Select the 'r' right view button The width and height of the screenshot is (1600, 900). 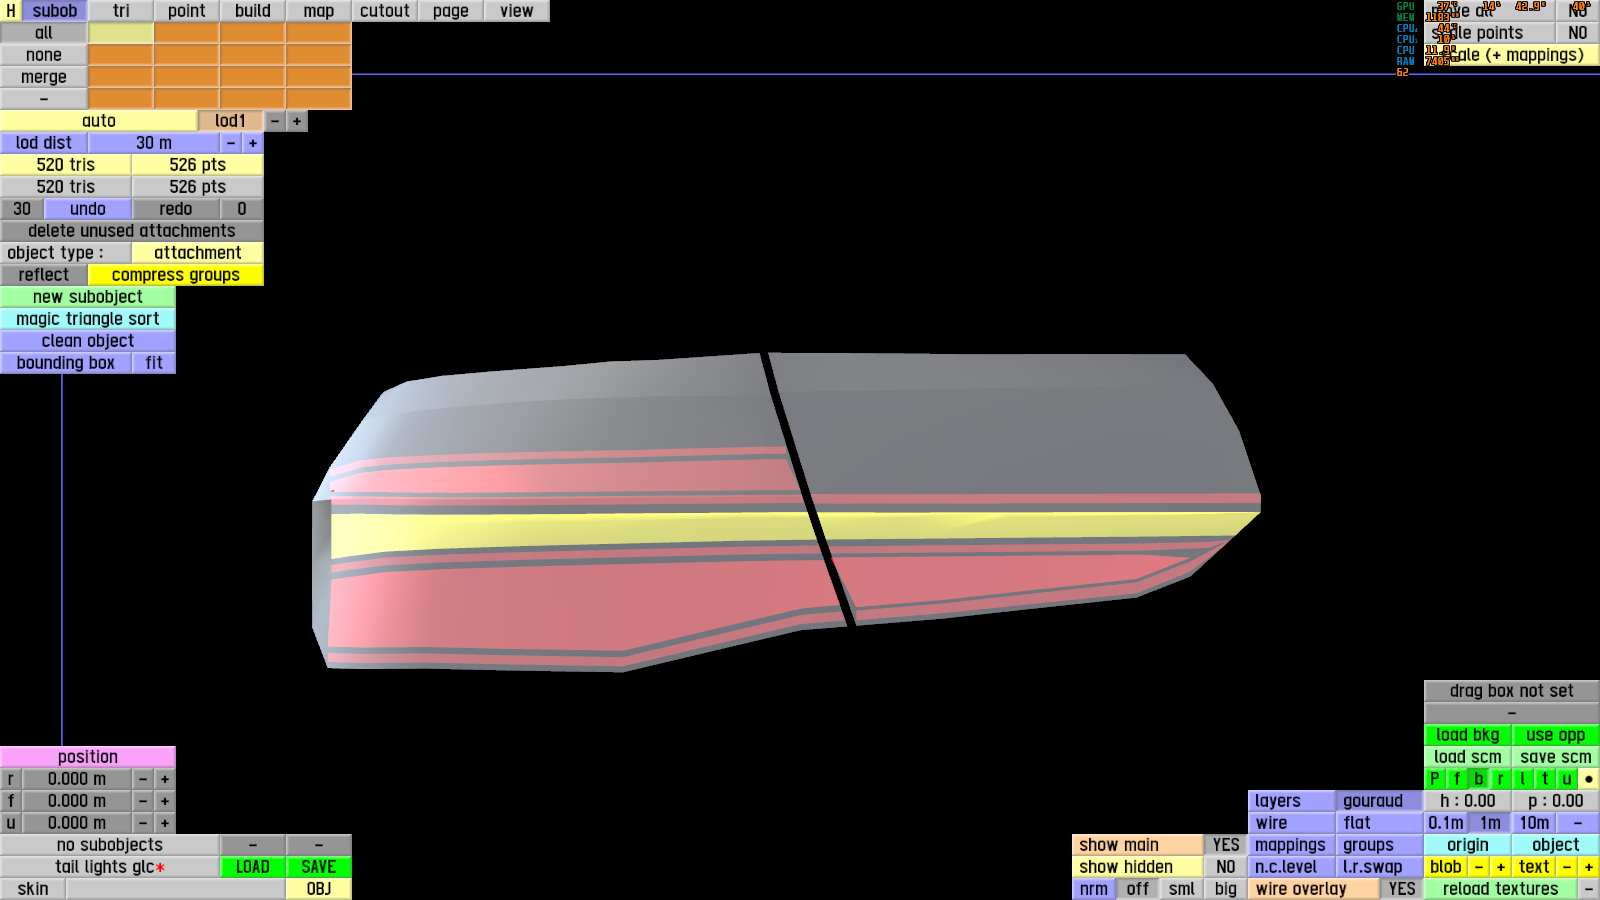1501,779
